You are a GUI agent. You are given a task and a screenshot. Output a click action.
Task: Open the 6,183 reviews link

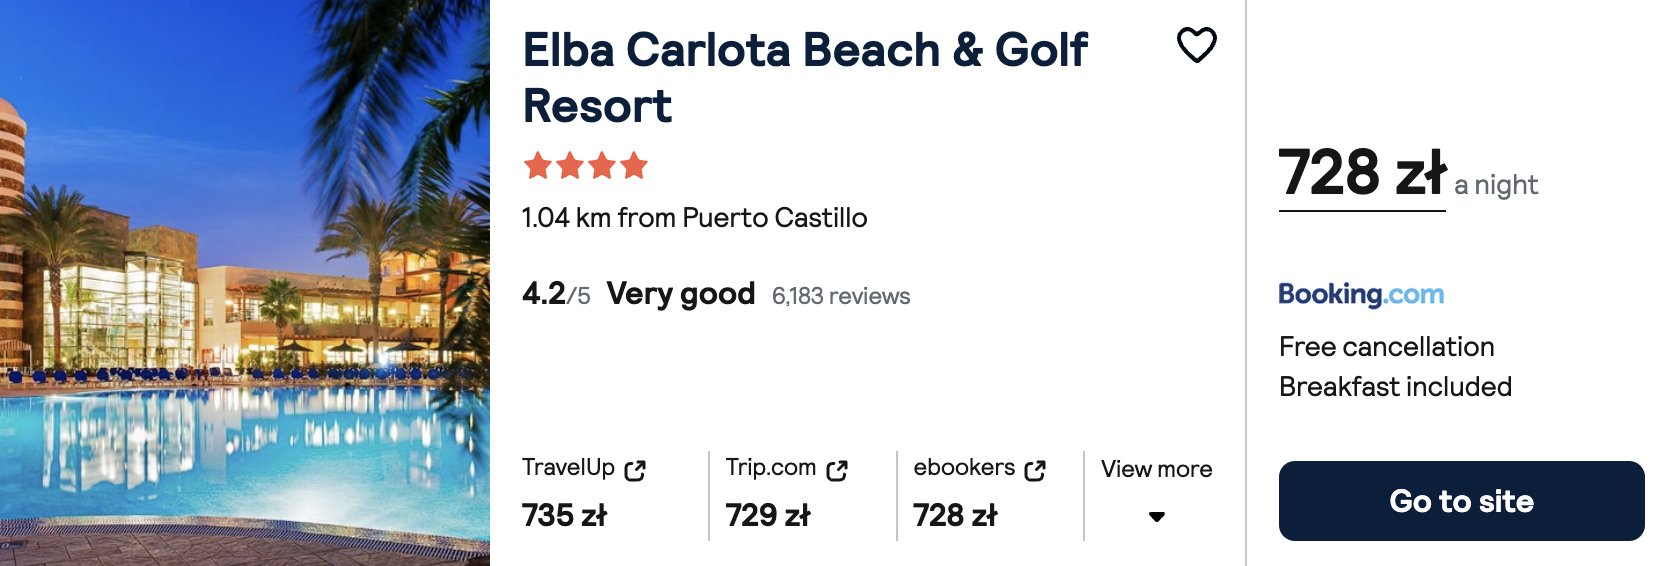coord(841,296)
